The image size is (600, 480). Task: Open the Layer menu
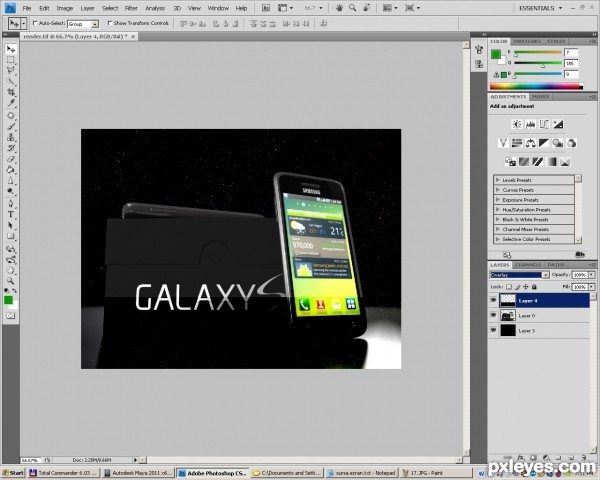[87, 8]
